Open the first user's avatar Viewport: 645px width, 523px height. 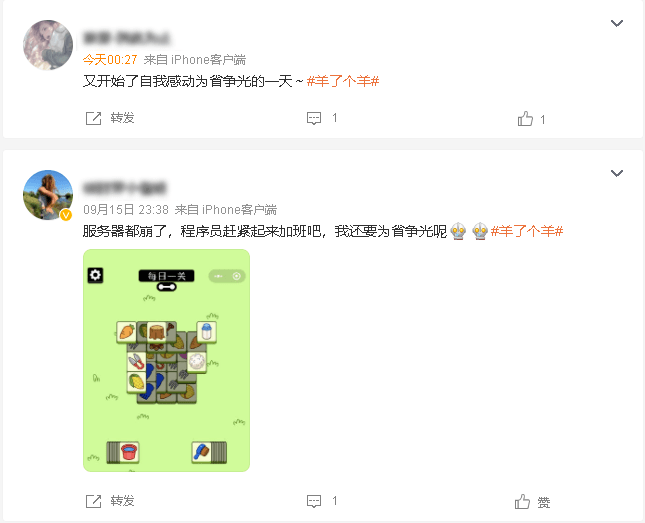48,45
